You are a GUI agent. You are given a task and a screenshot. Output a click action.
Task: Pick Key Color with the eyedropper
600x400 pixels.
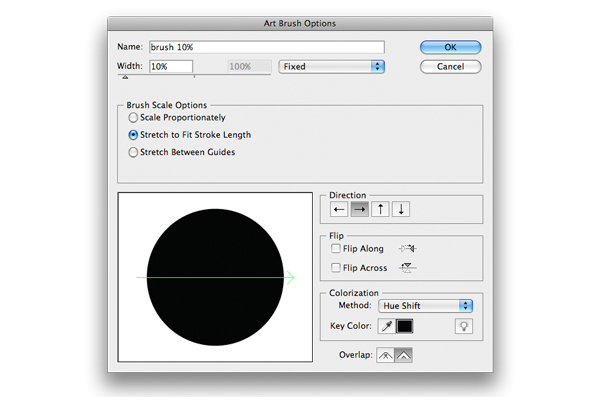coord(387,326)
